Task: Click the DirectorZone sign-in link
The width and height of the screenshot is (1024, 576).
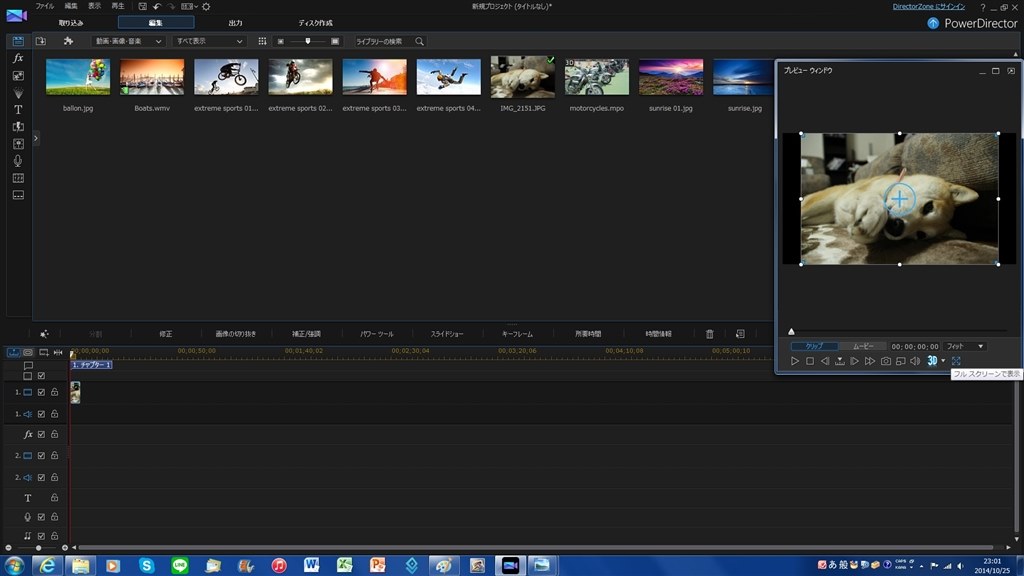Action: point(929,7)
